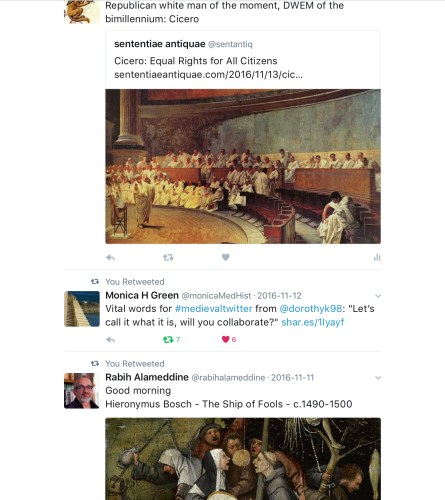Open the @dorothyk98 mention
This screenshot has width=445, height=500.
311,309
